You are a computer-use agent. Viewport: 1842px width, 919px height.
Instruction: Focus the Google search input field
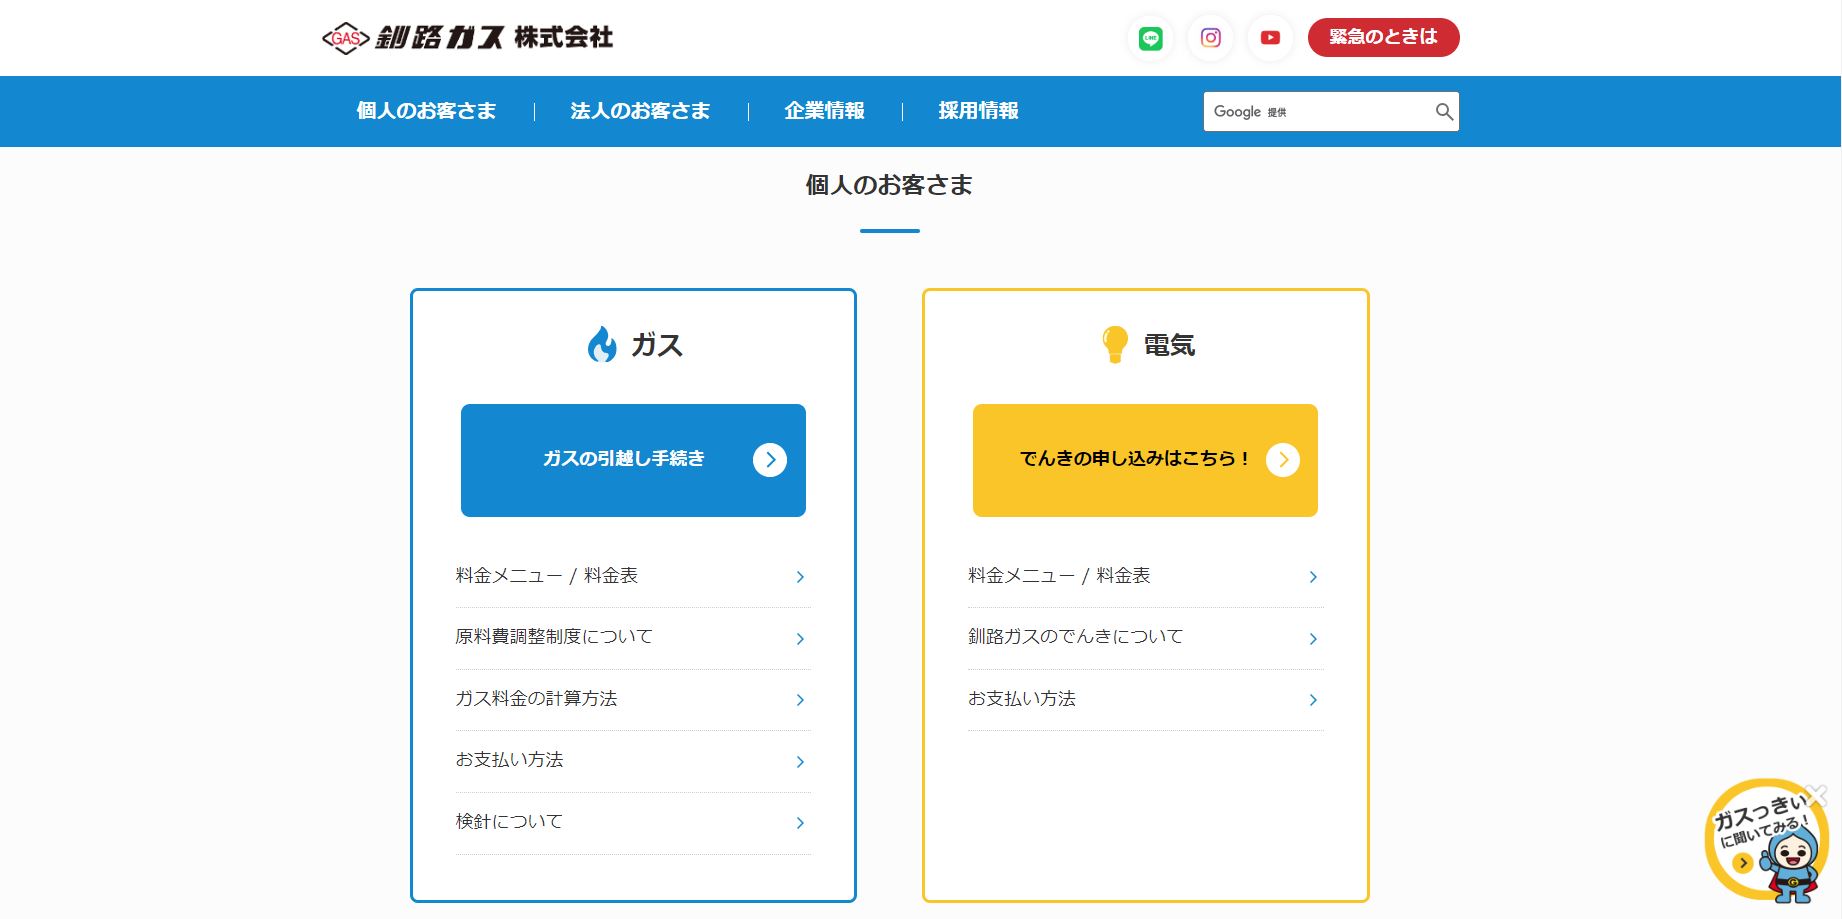pos(1318,112)
